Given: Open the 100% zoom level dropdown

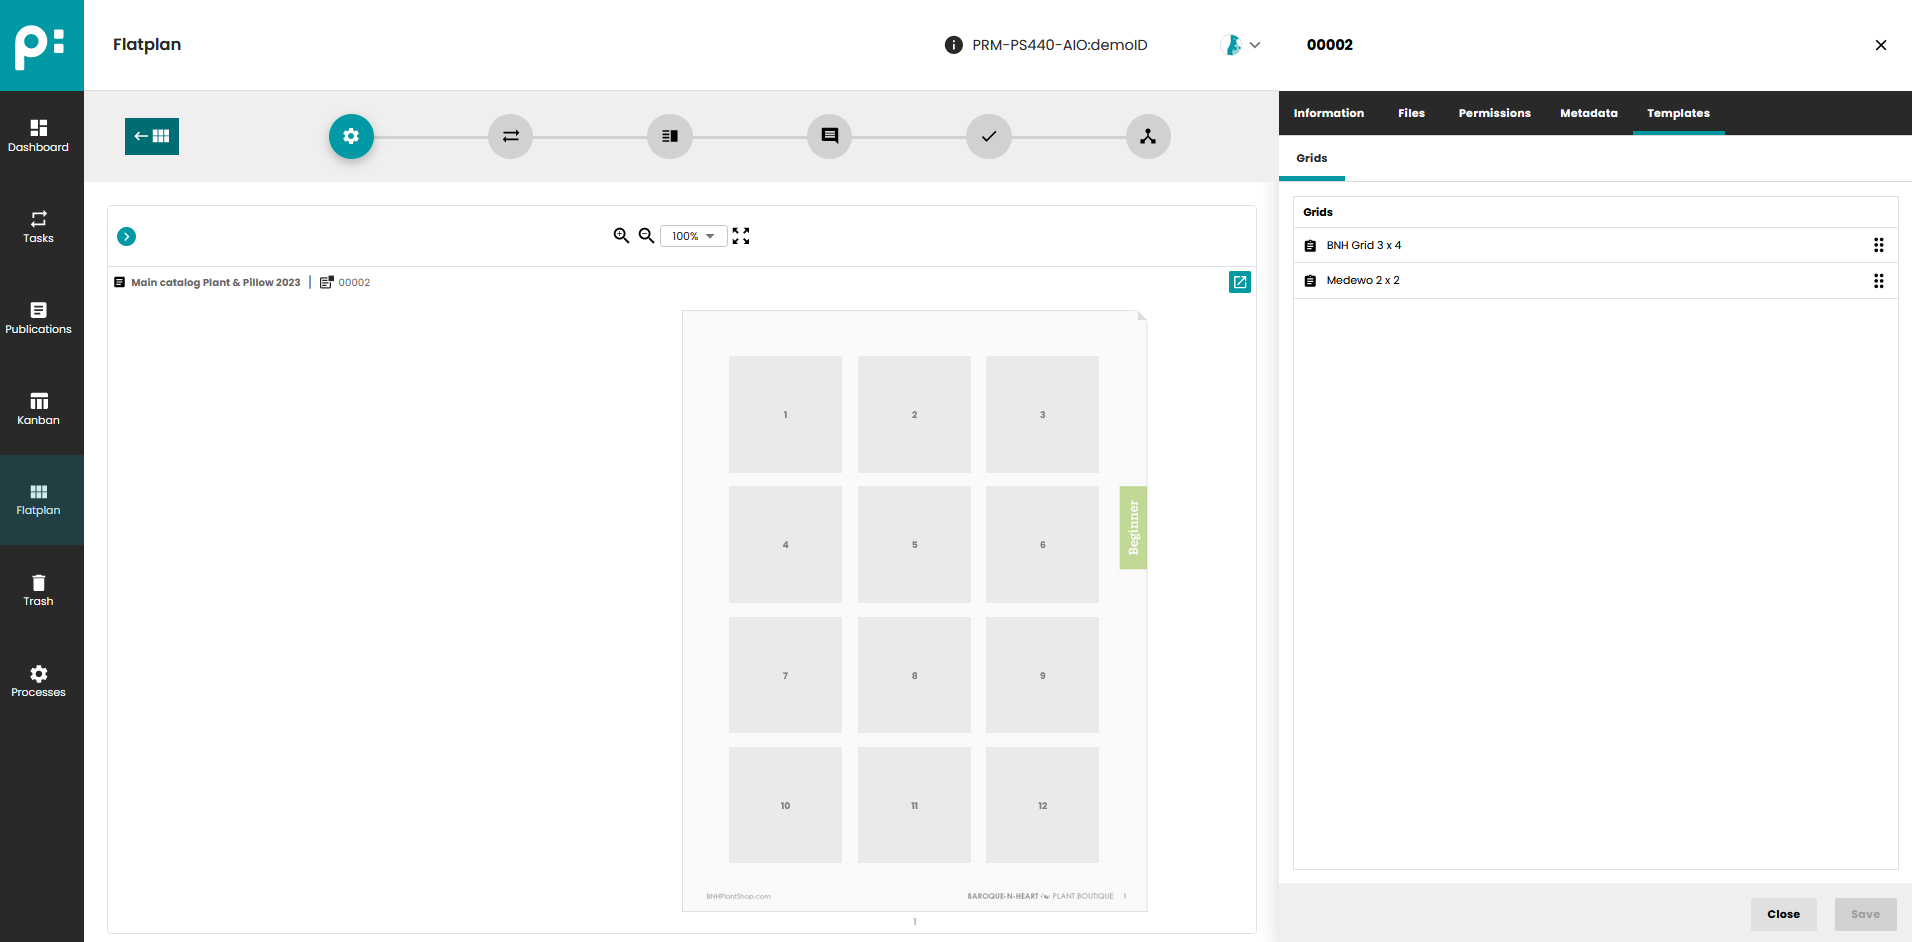Looking at the screenshot, I should point(693,236).
